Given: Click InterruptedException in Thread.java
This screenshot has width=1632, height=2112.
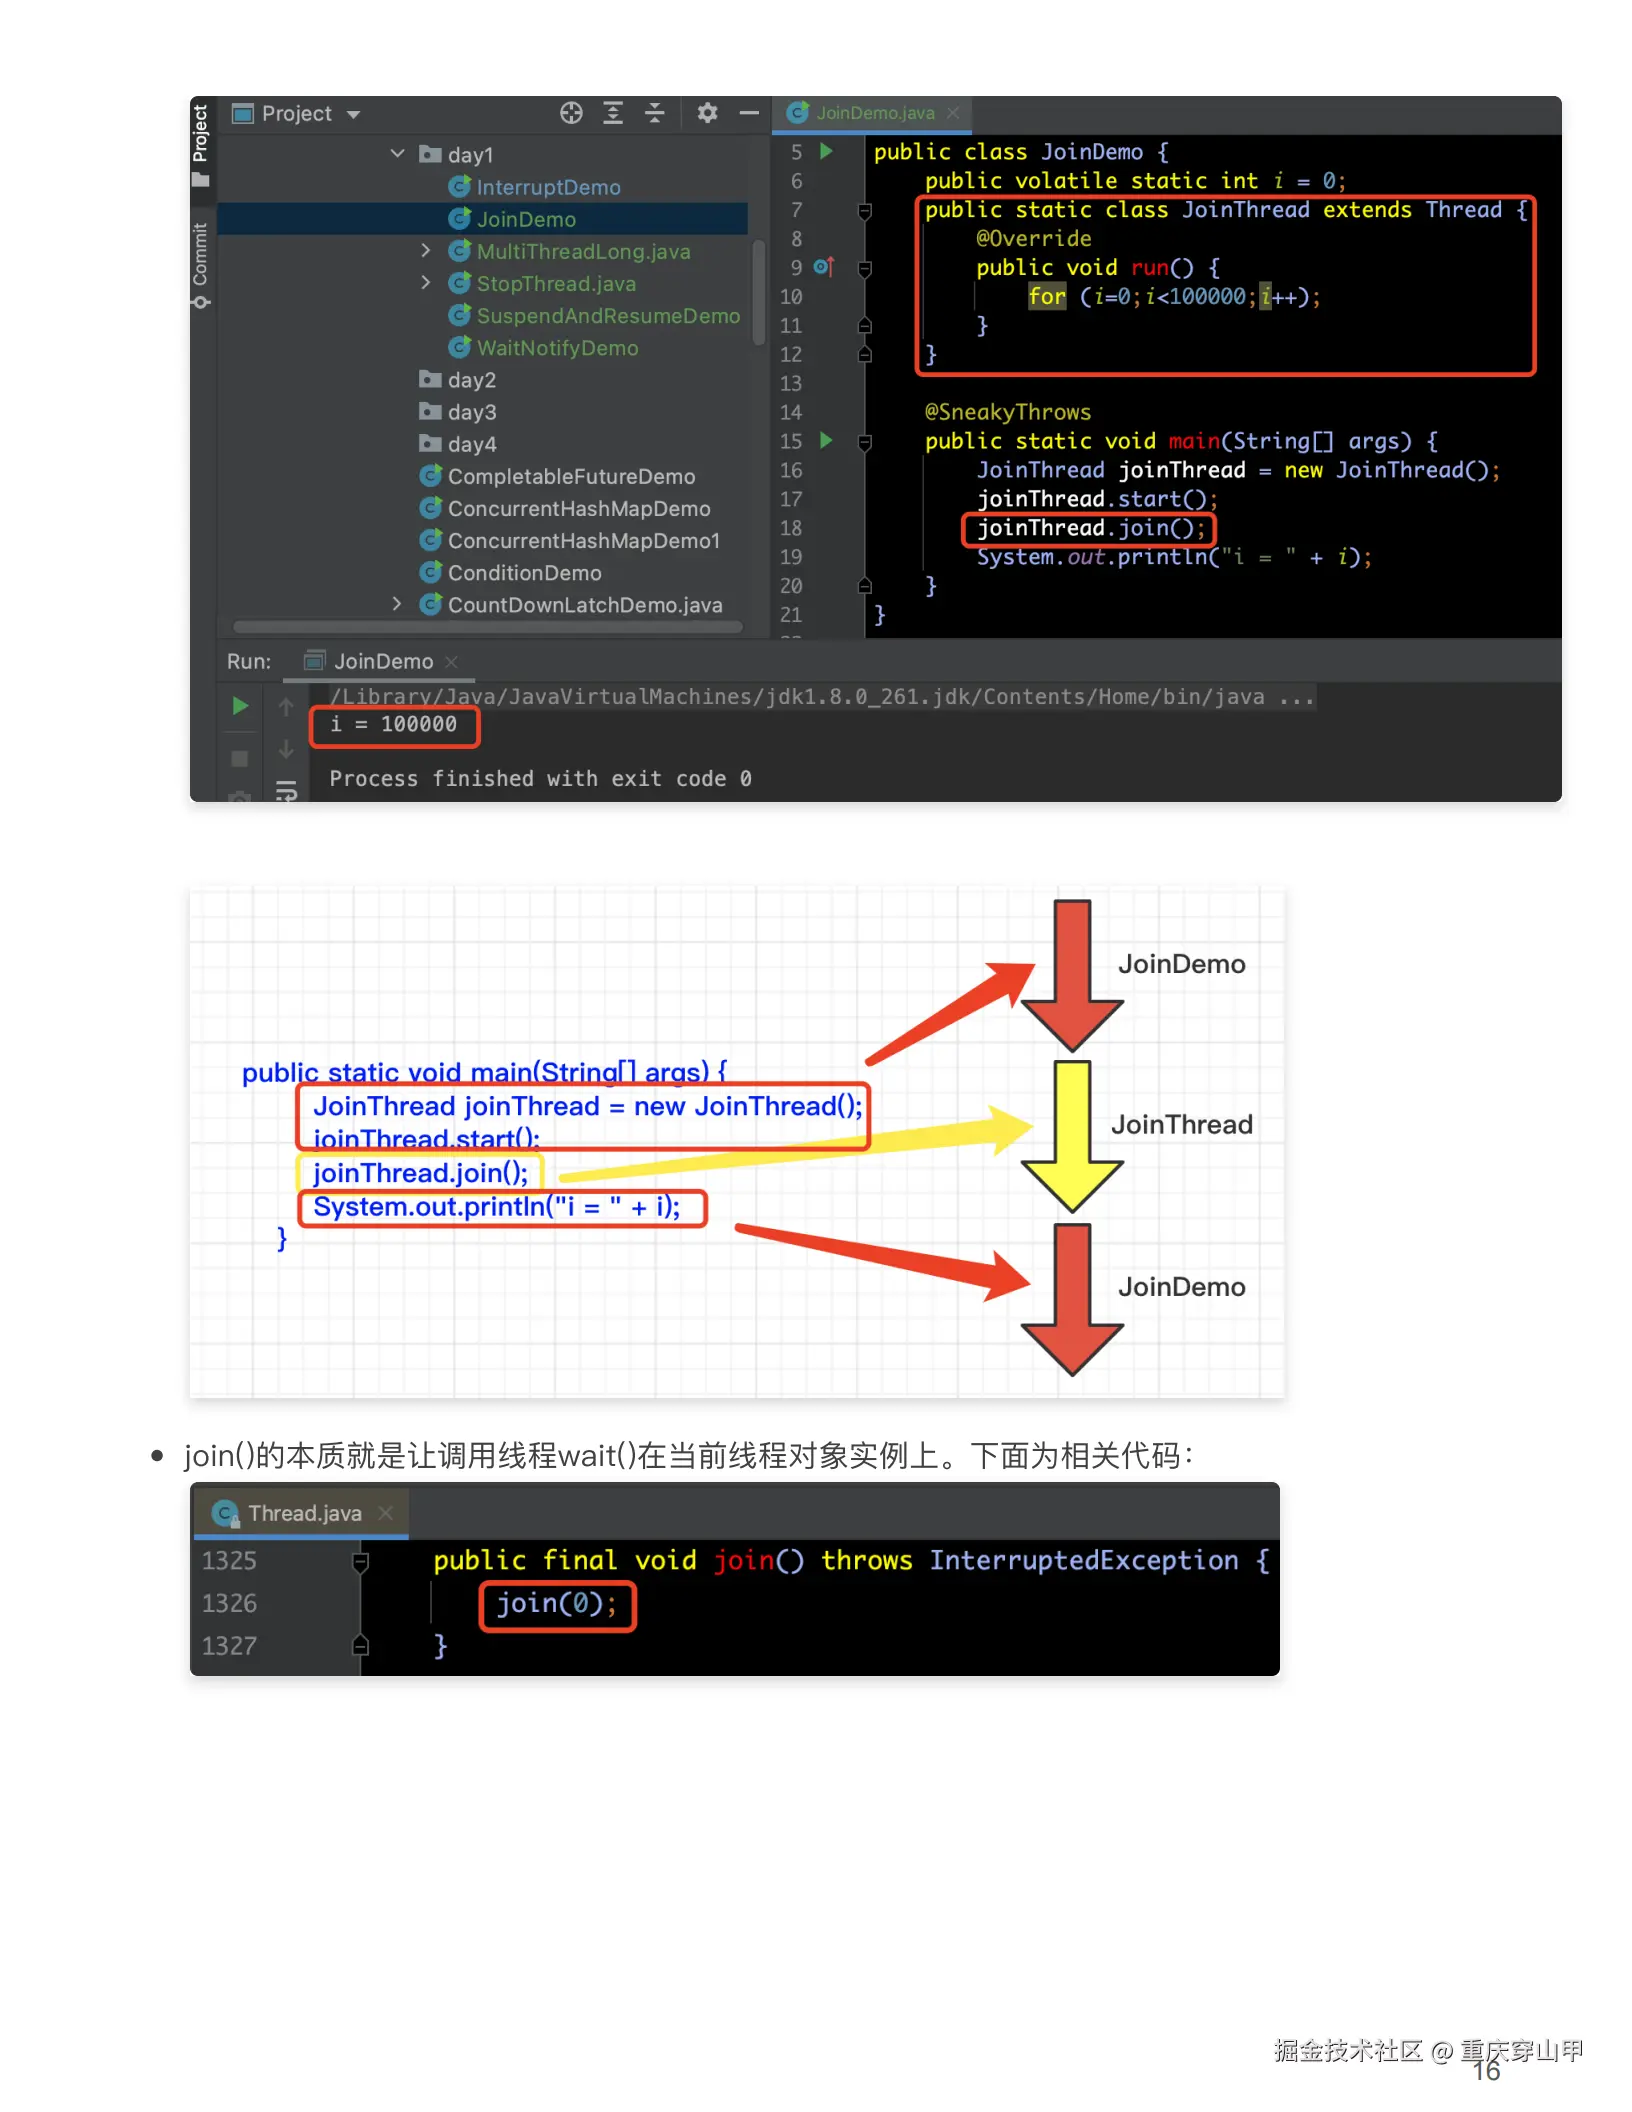Looking at the screenshot, I should pyautogui.click(x=1084, y=1560).
